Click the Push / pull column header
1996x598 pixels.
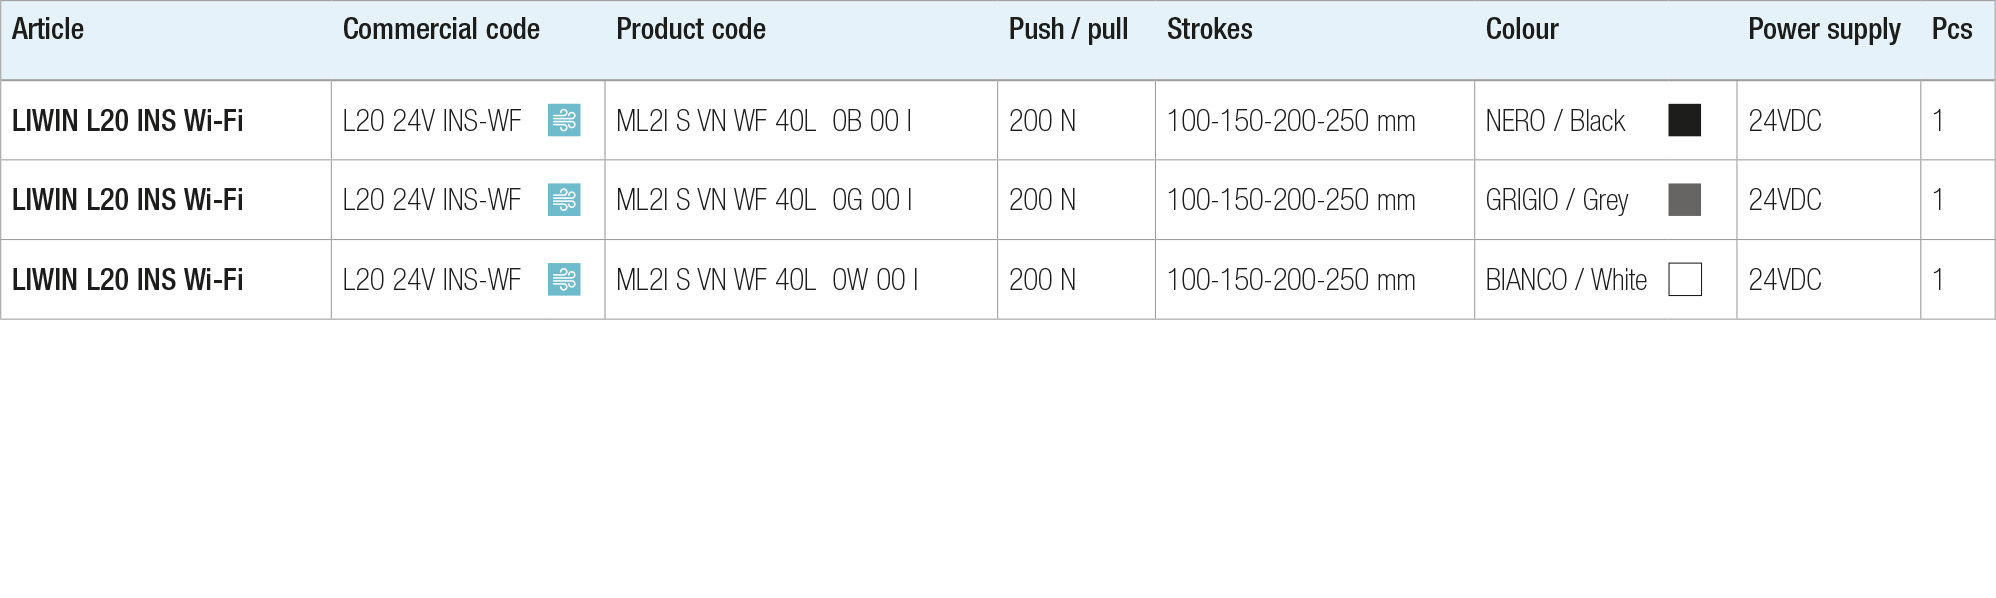(1068, 29)
